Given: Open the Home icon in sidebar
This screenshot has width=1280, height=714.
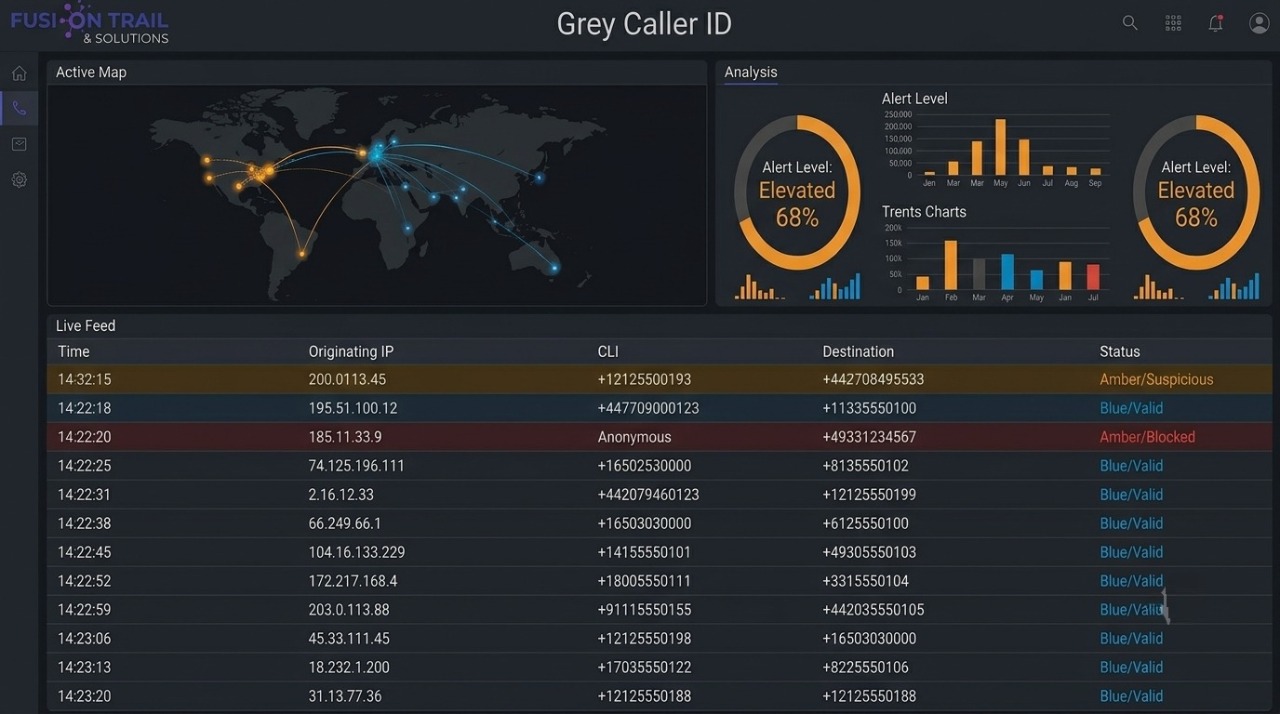Looking at the screenshot, I should (19, 73).
